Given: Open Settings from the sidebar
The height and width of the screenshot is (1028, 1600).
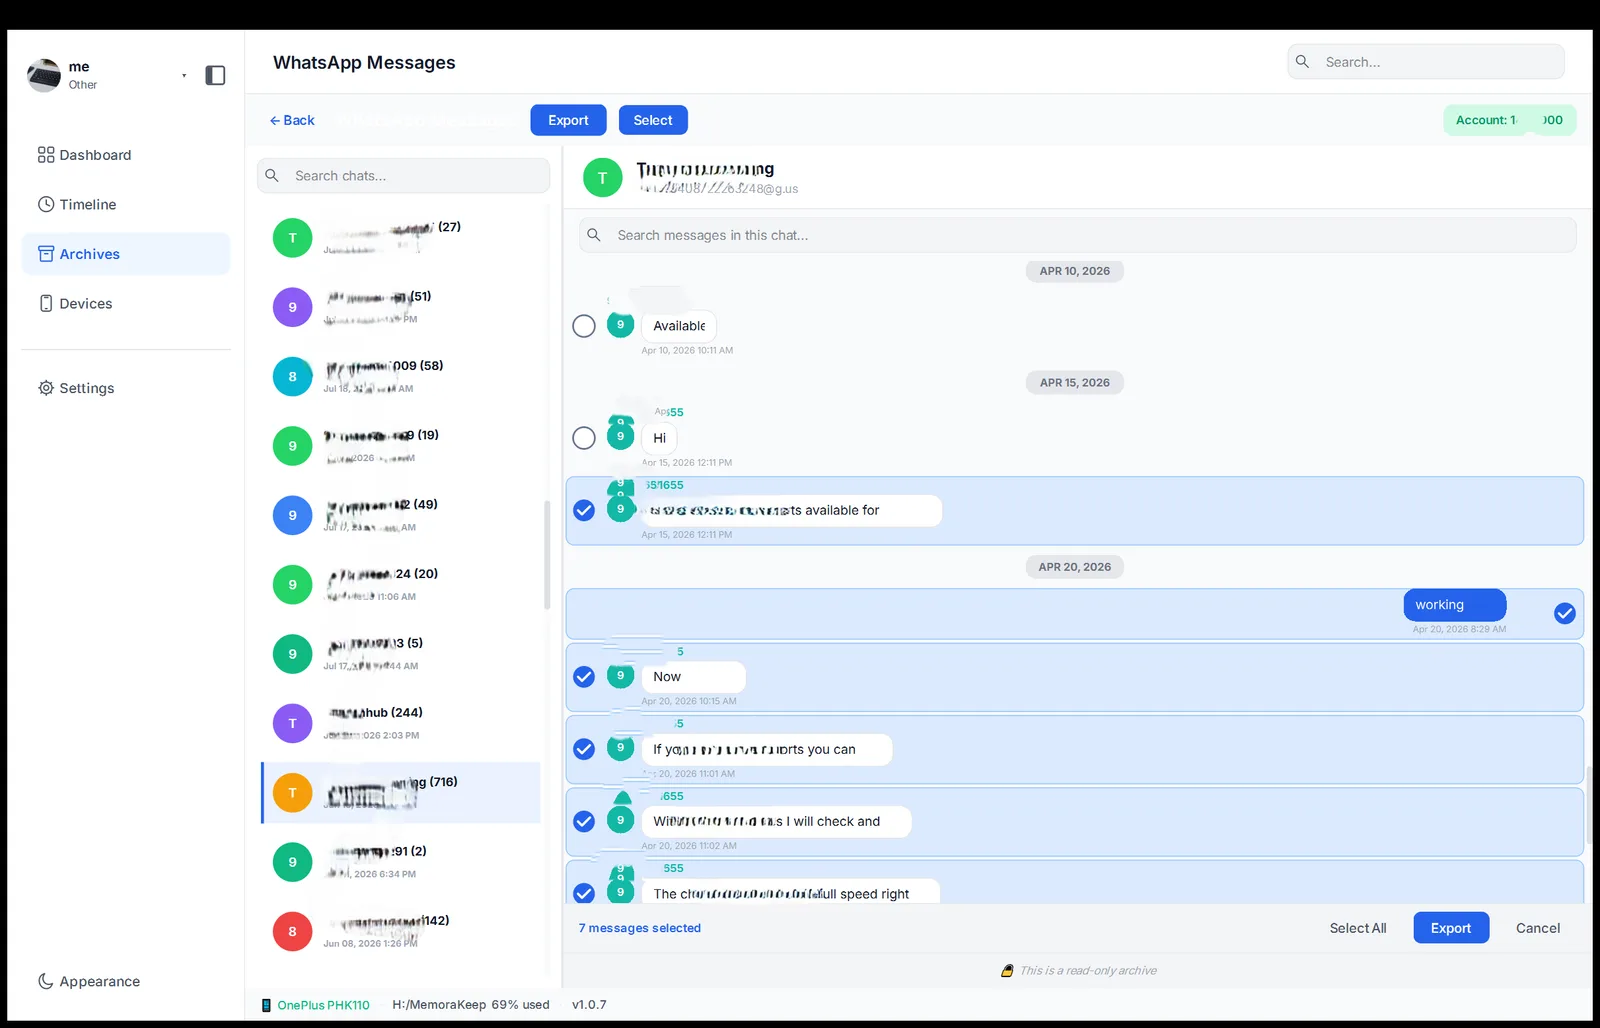Looking at the screenshot, I should 126,388.
